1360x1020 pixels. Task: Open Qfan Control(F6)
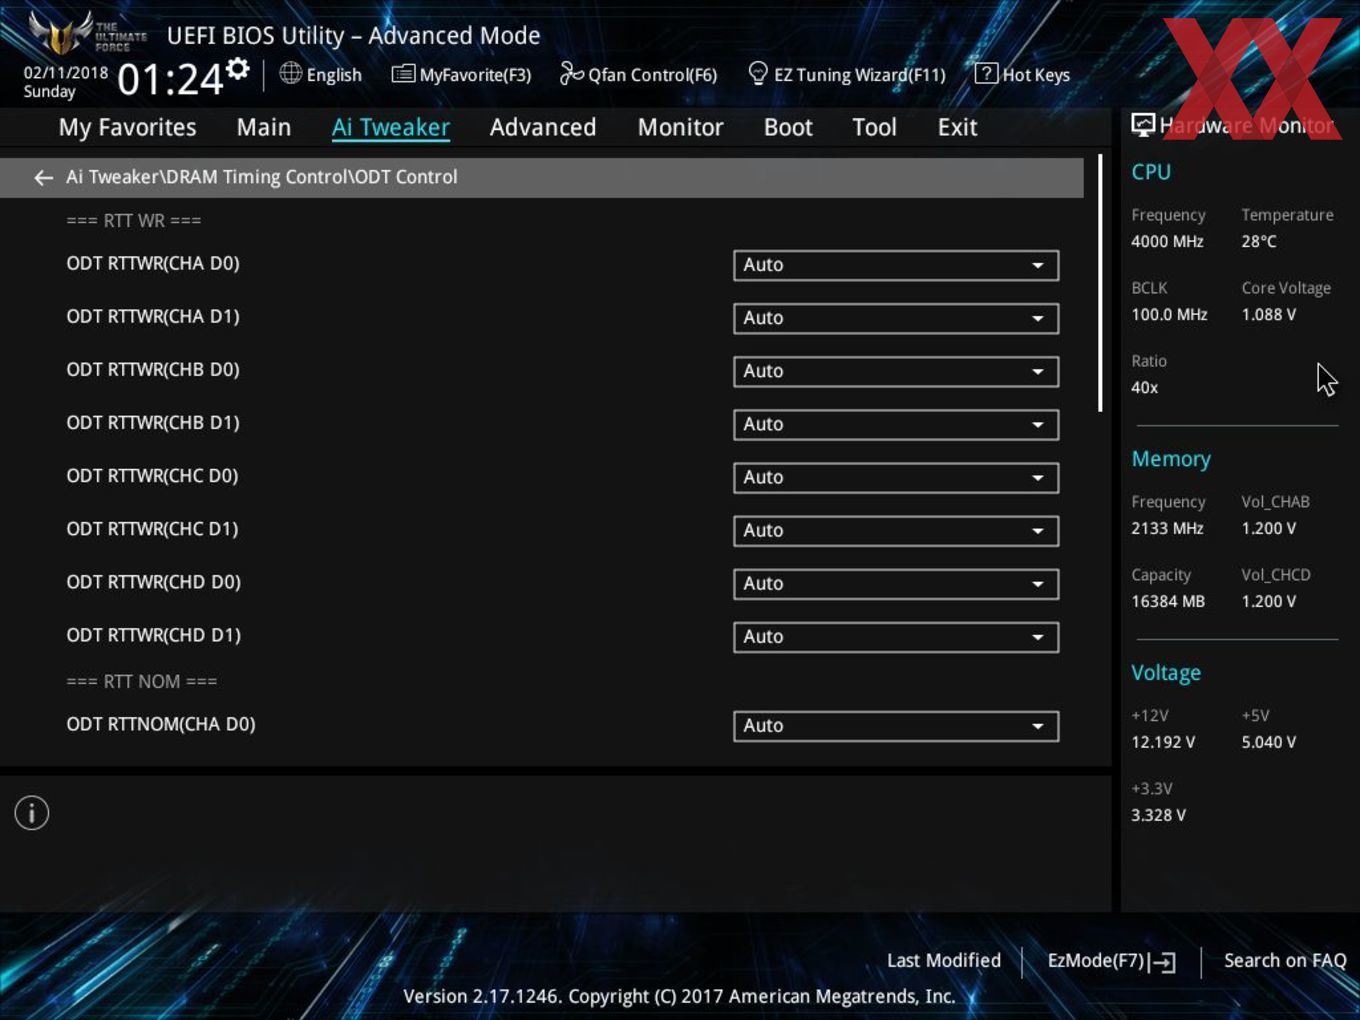pyautogui.click(x=639, y=74)
